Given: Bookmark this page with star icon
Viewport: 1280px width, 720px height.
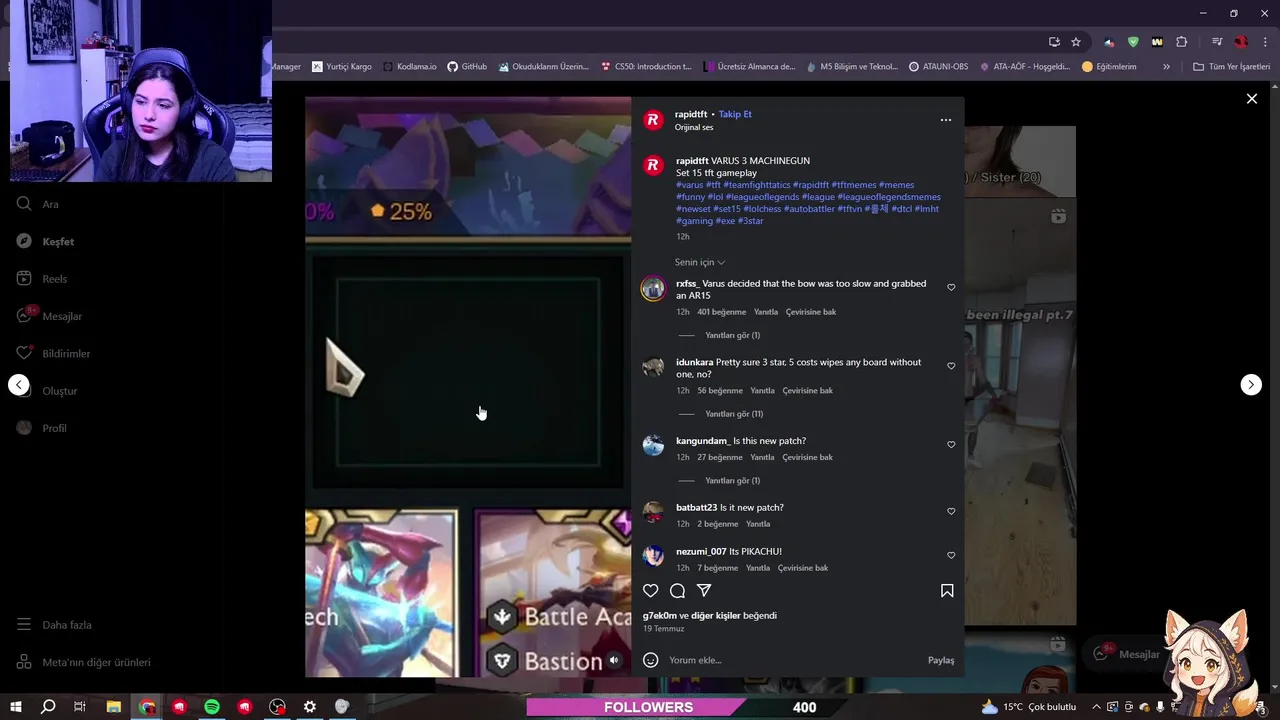Looking at the screenshot, I should (1076, 42).
